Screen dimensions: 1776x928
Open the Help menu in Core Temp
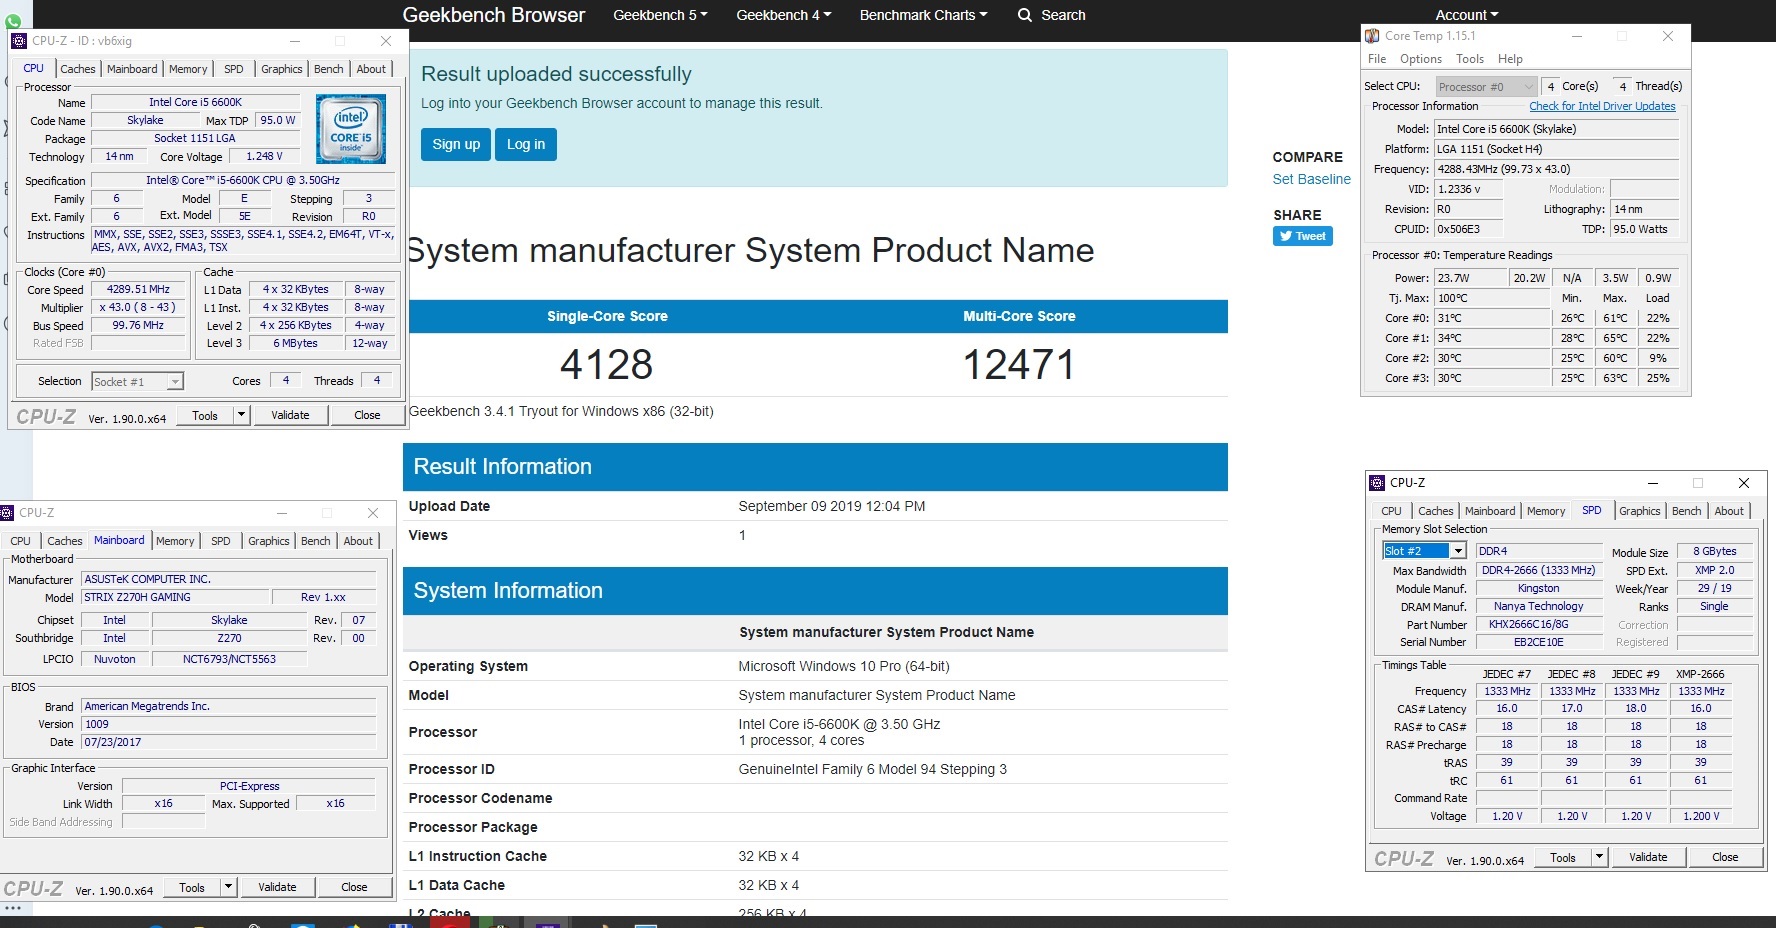pyautogui.click(x=1510, y=59)
